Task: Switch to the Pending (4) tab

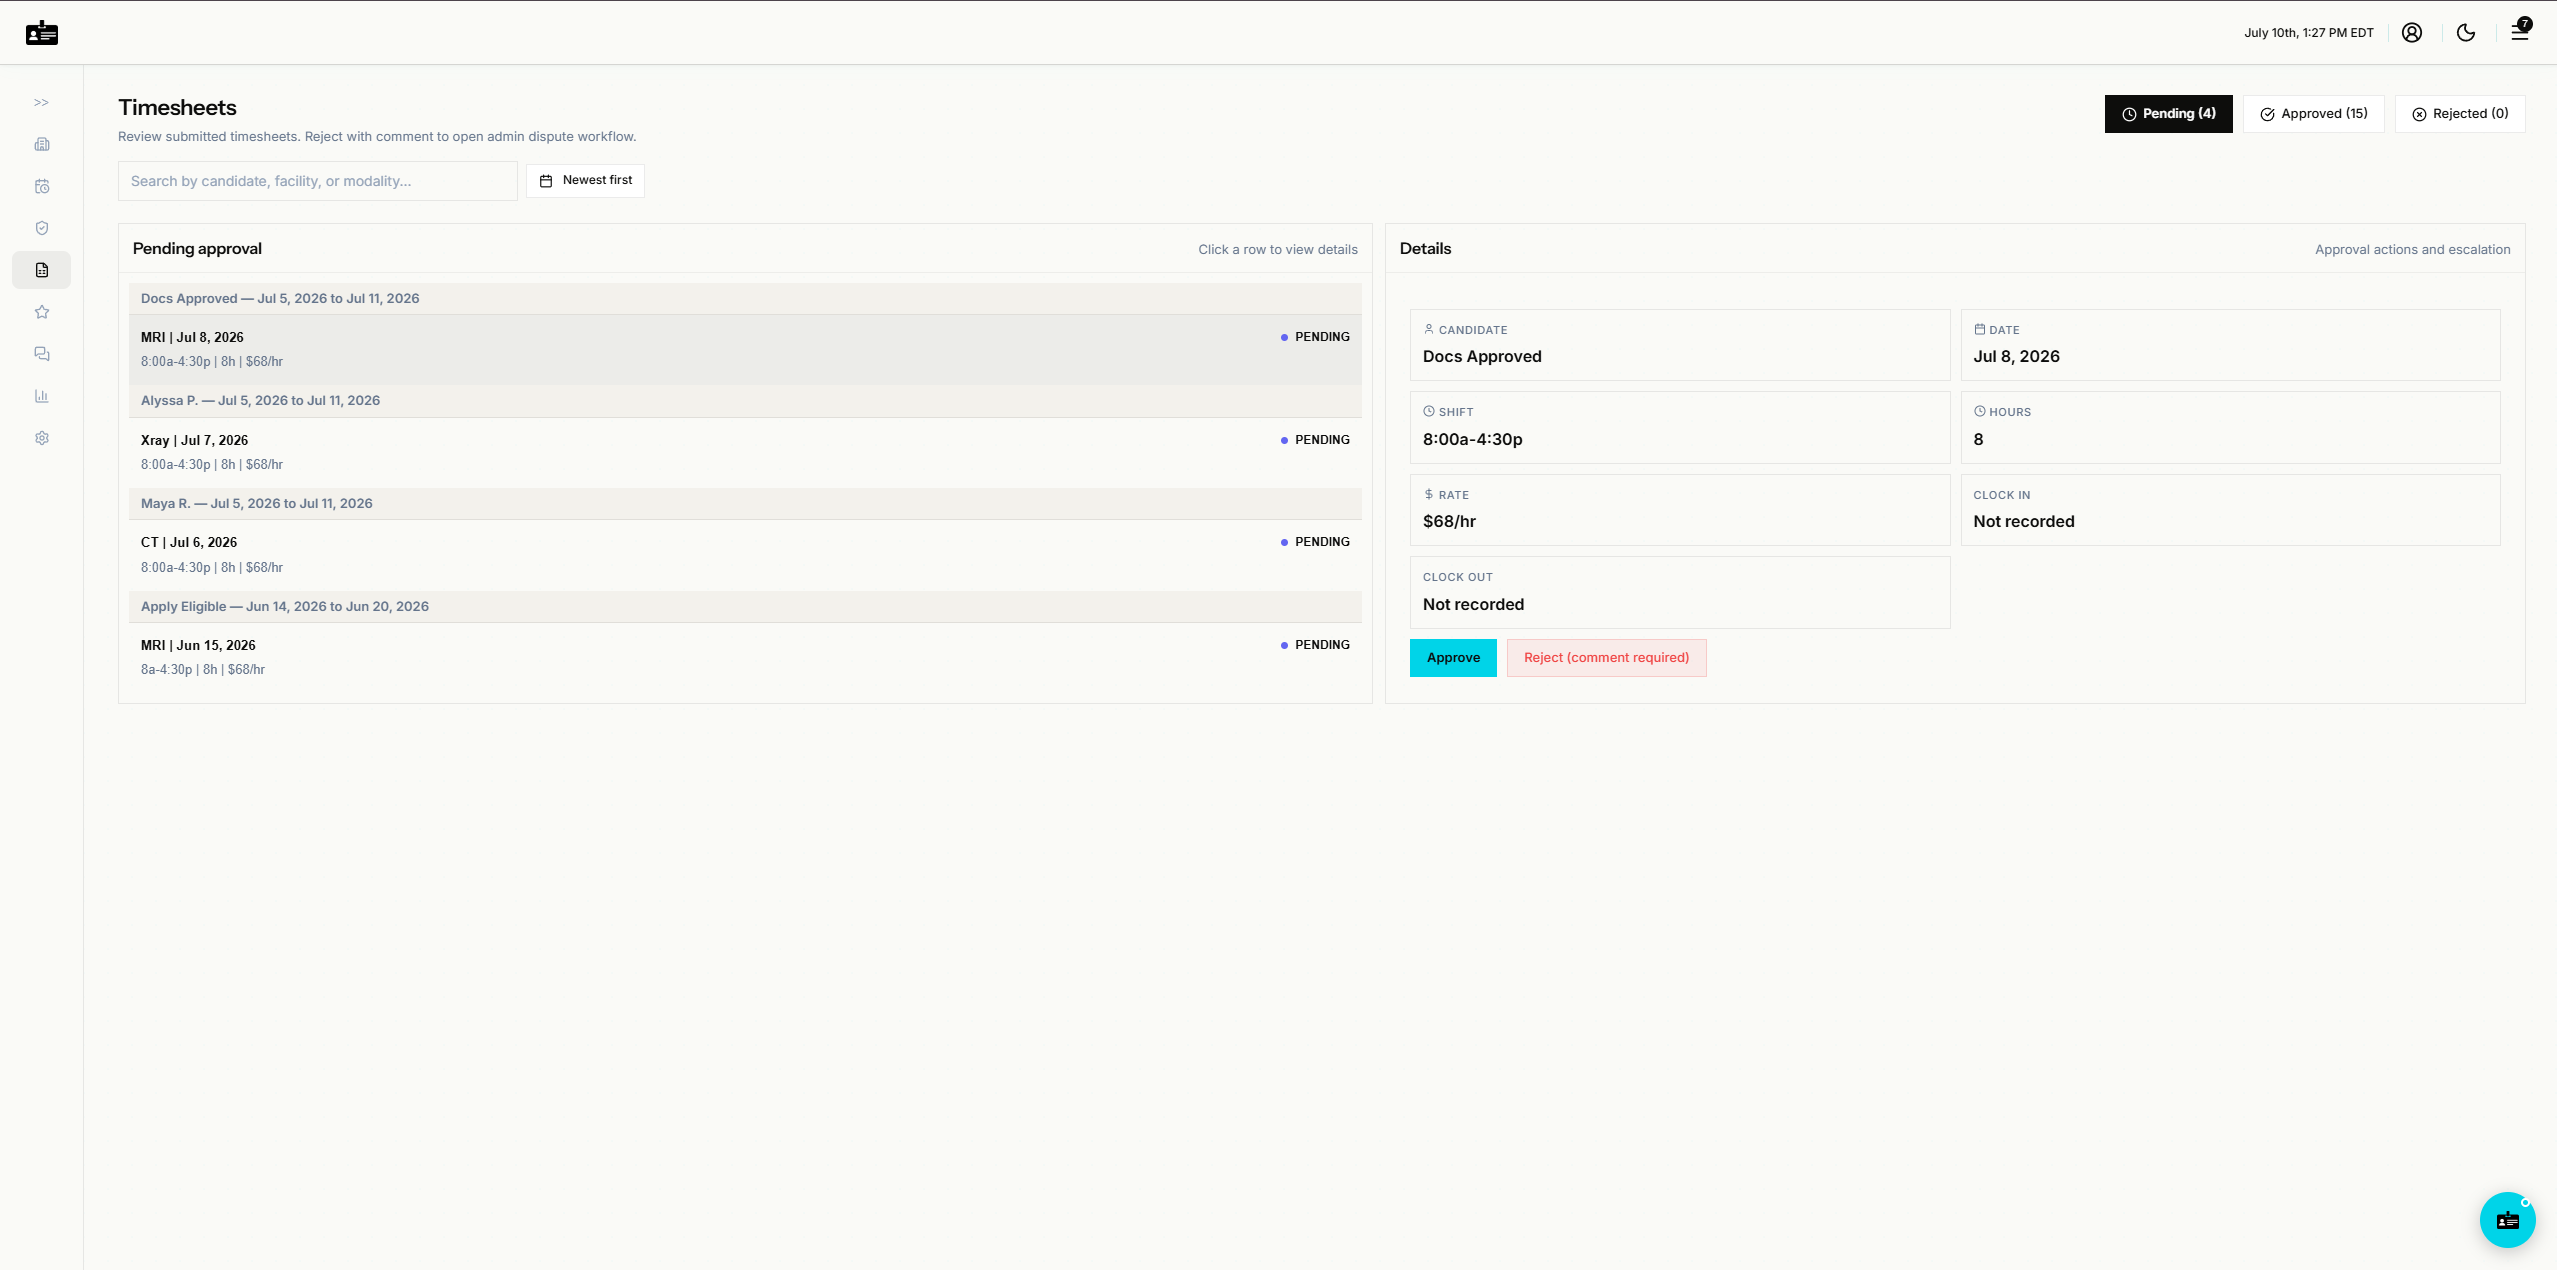Action: (2168, 114)
